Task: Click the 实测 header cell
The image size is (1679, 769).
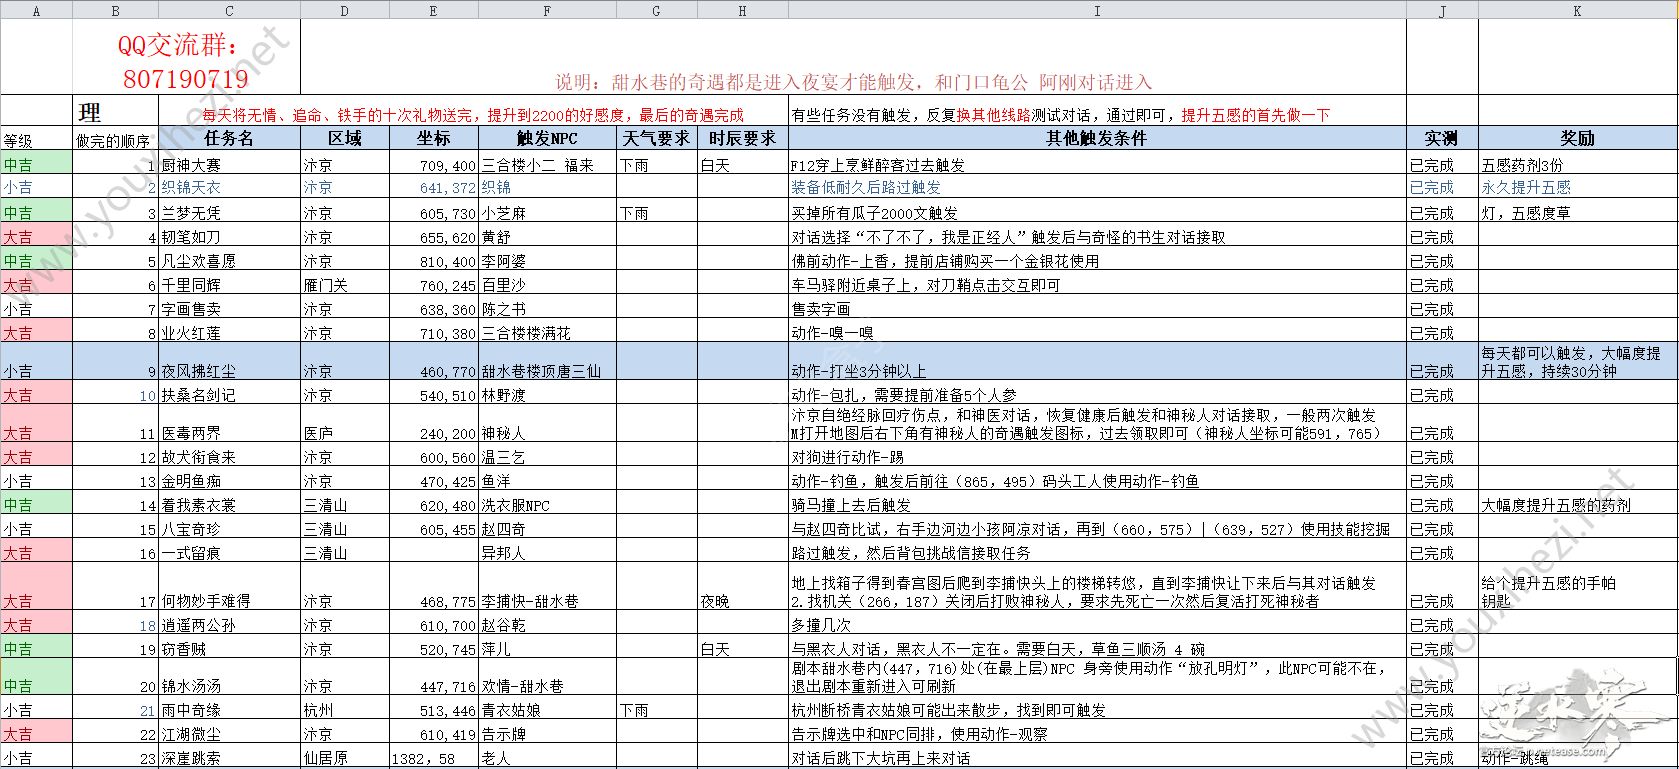Action: click(x=1442, y=138)
